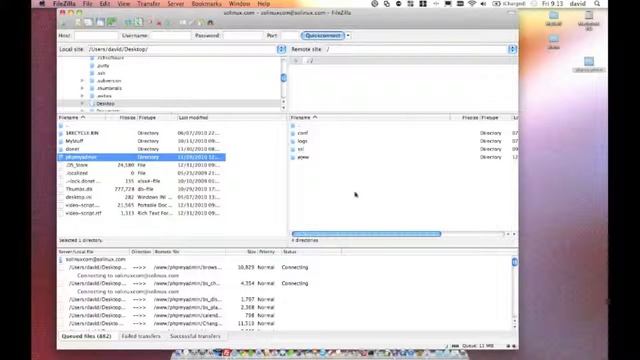Click into the Username field

170,36
